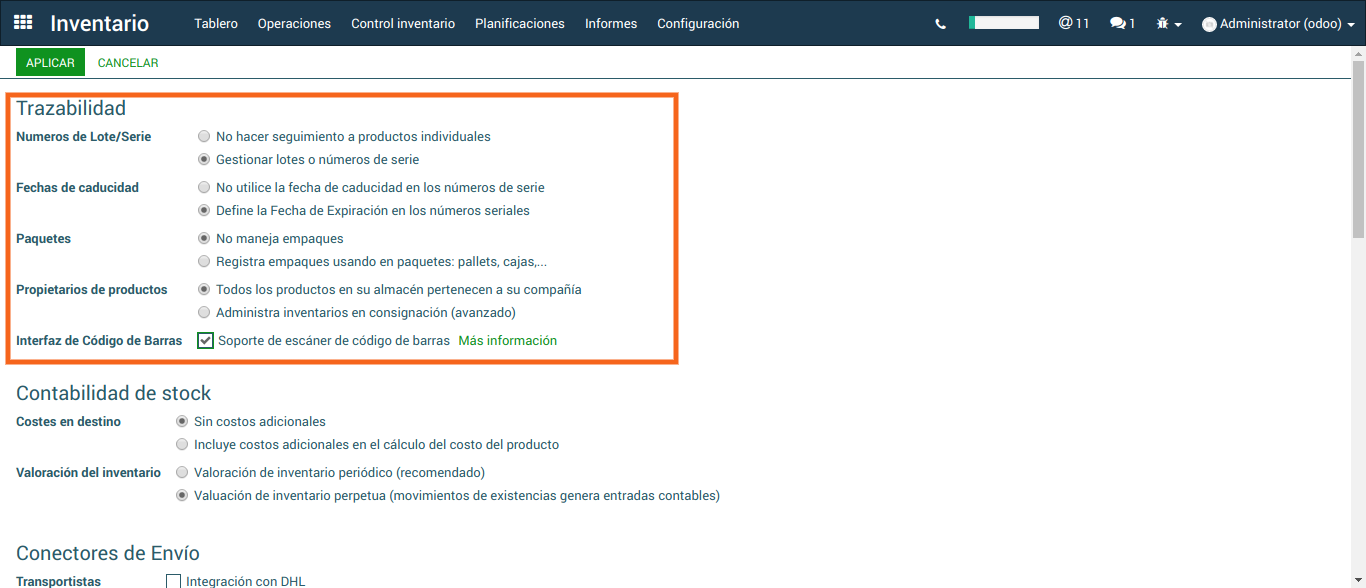The height and width of the screenshot is (588, 1366).
Task: Select No hacer seguimiento a productos individuales
Action: pos(205,136)
